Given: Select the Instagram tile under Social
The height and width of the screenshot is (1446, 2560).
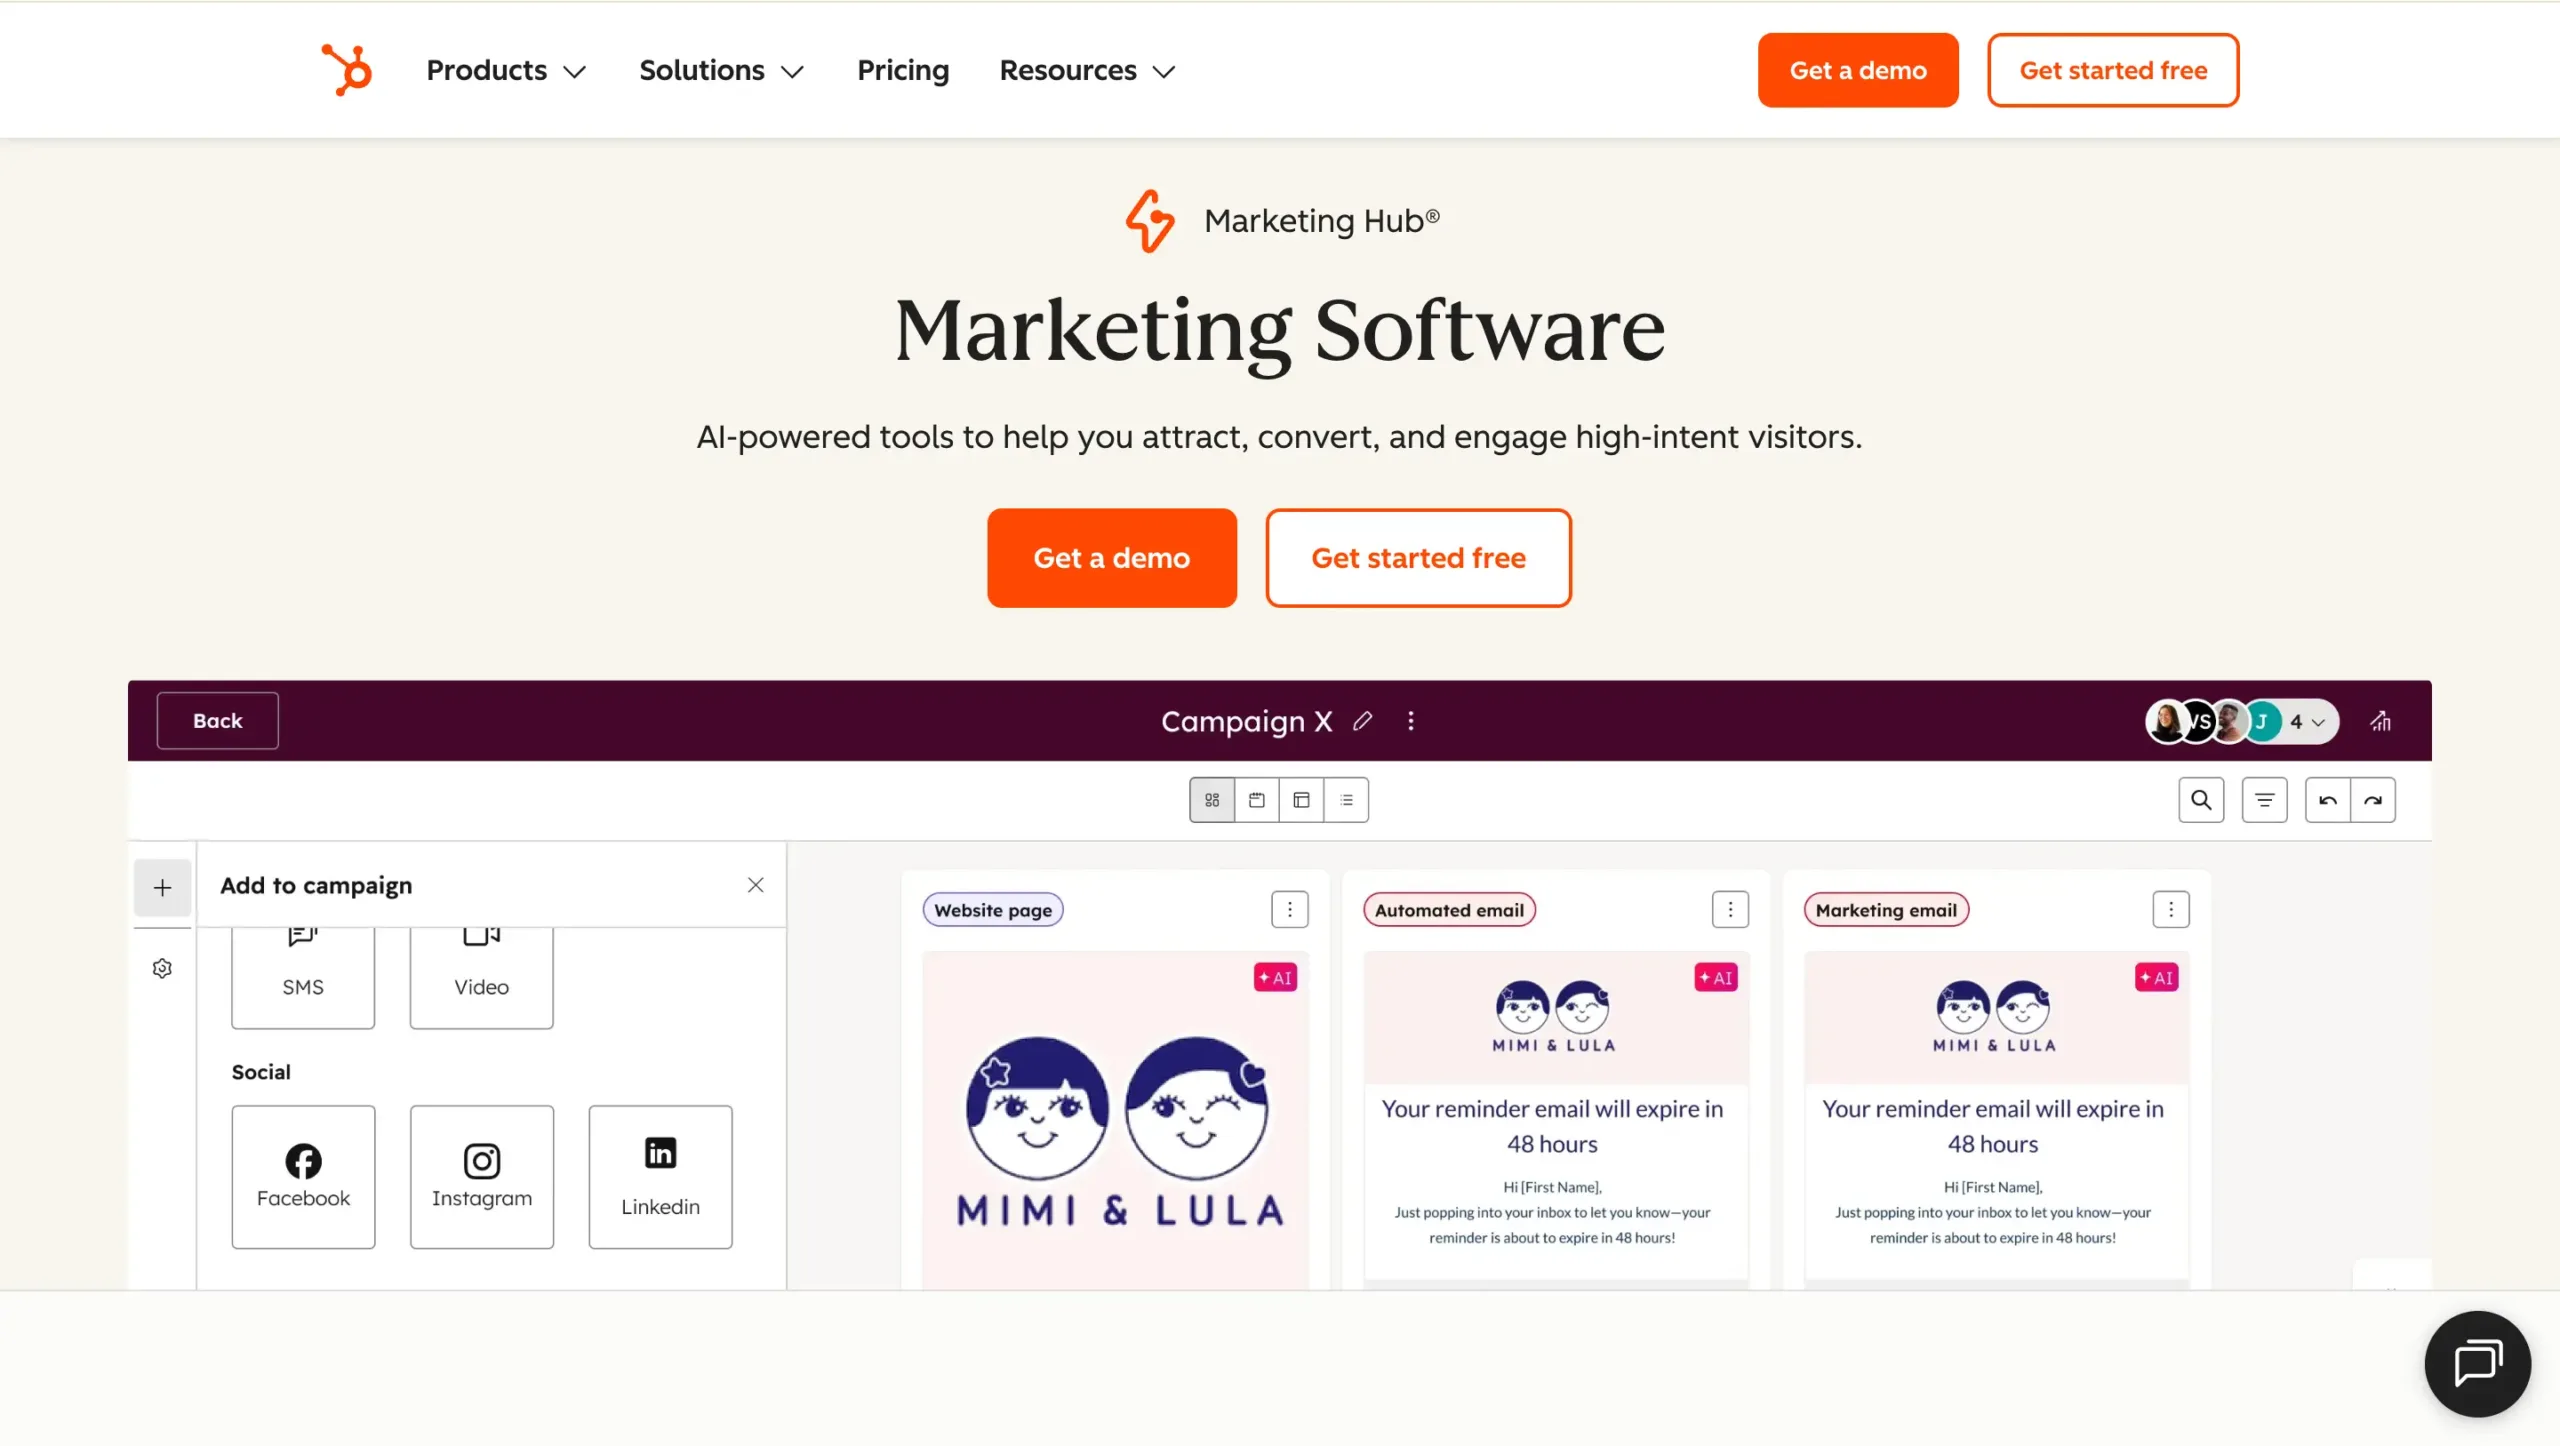Looking at the screenshot, I should tap(481, 1176).
